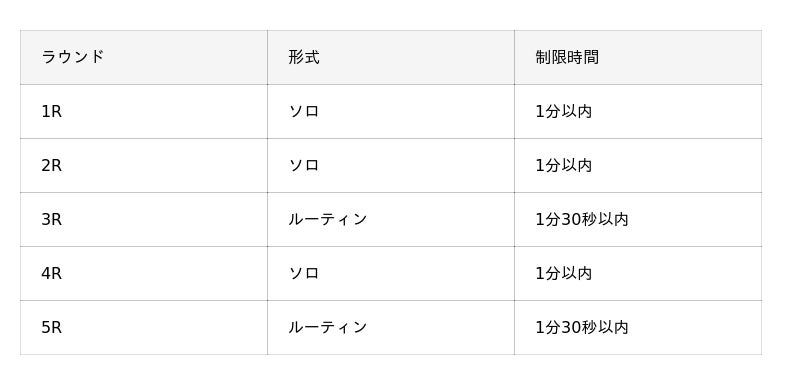The height and width of the screenshot is (385, 800).
Task: Click ソロ in the 1R row
Action: coord(304,112)
